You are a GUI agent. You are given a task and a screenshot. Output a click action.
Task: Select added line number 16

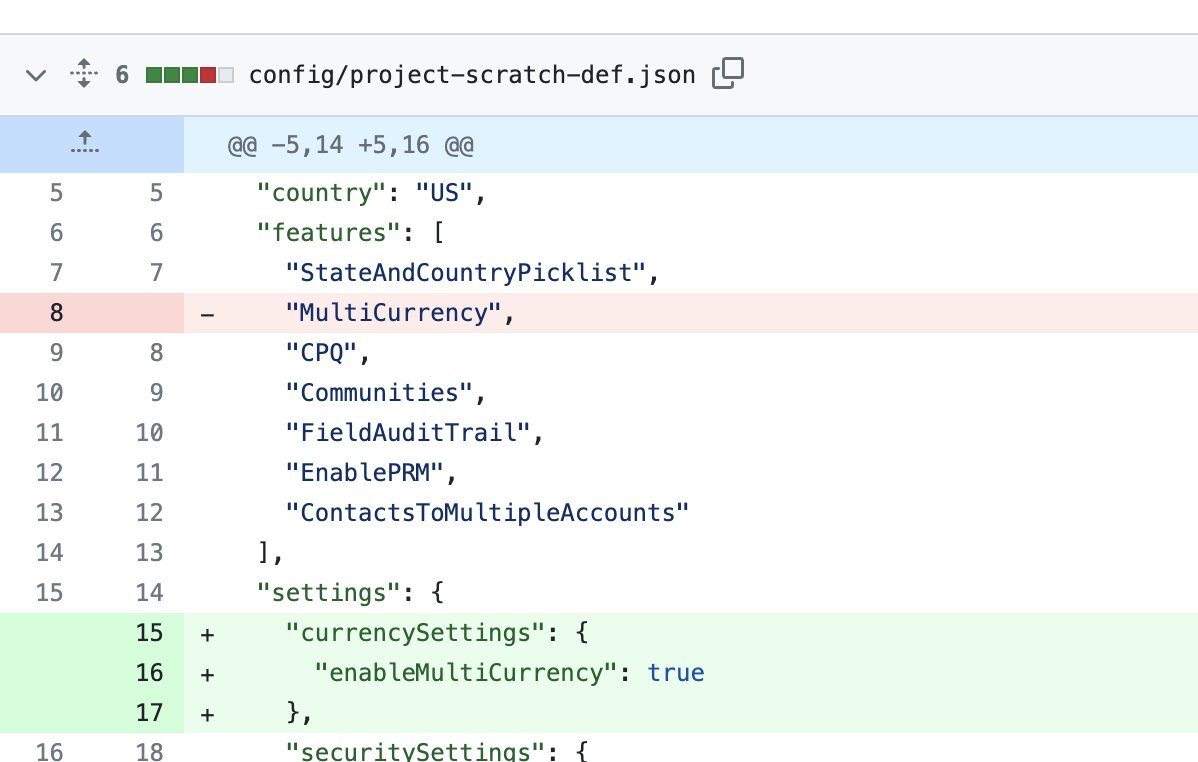pos(150,673)
